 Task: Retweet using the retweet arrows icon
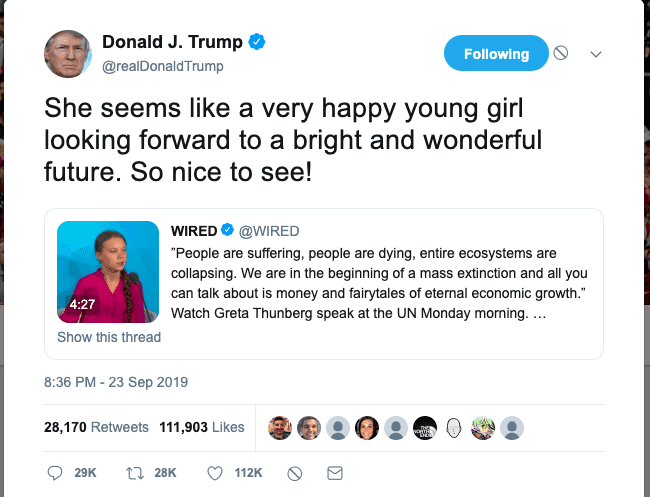coord(134,472)
